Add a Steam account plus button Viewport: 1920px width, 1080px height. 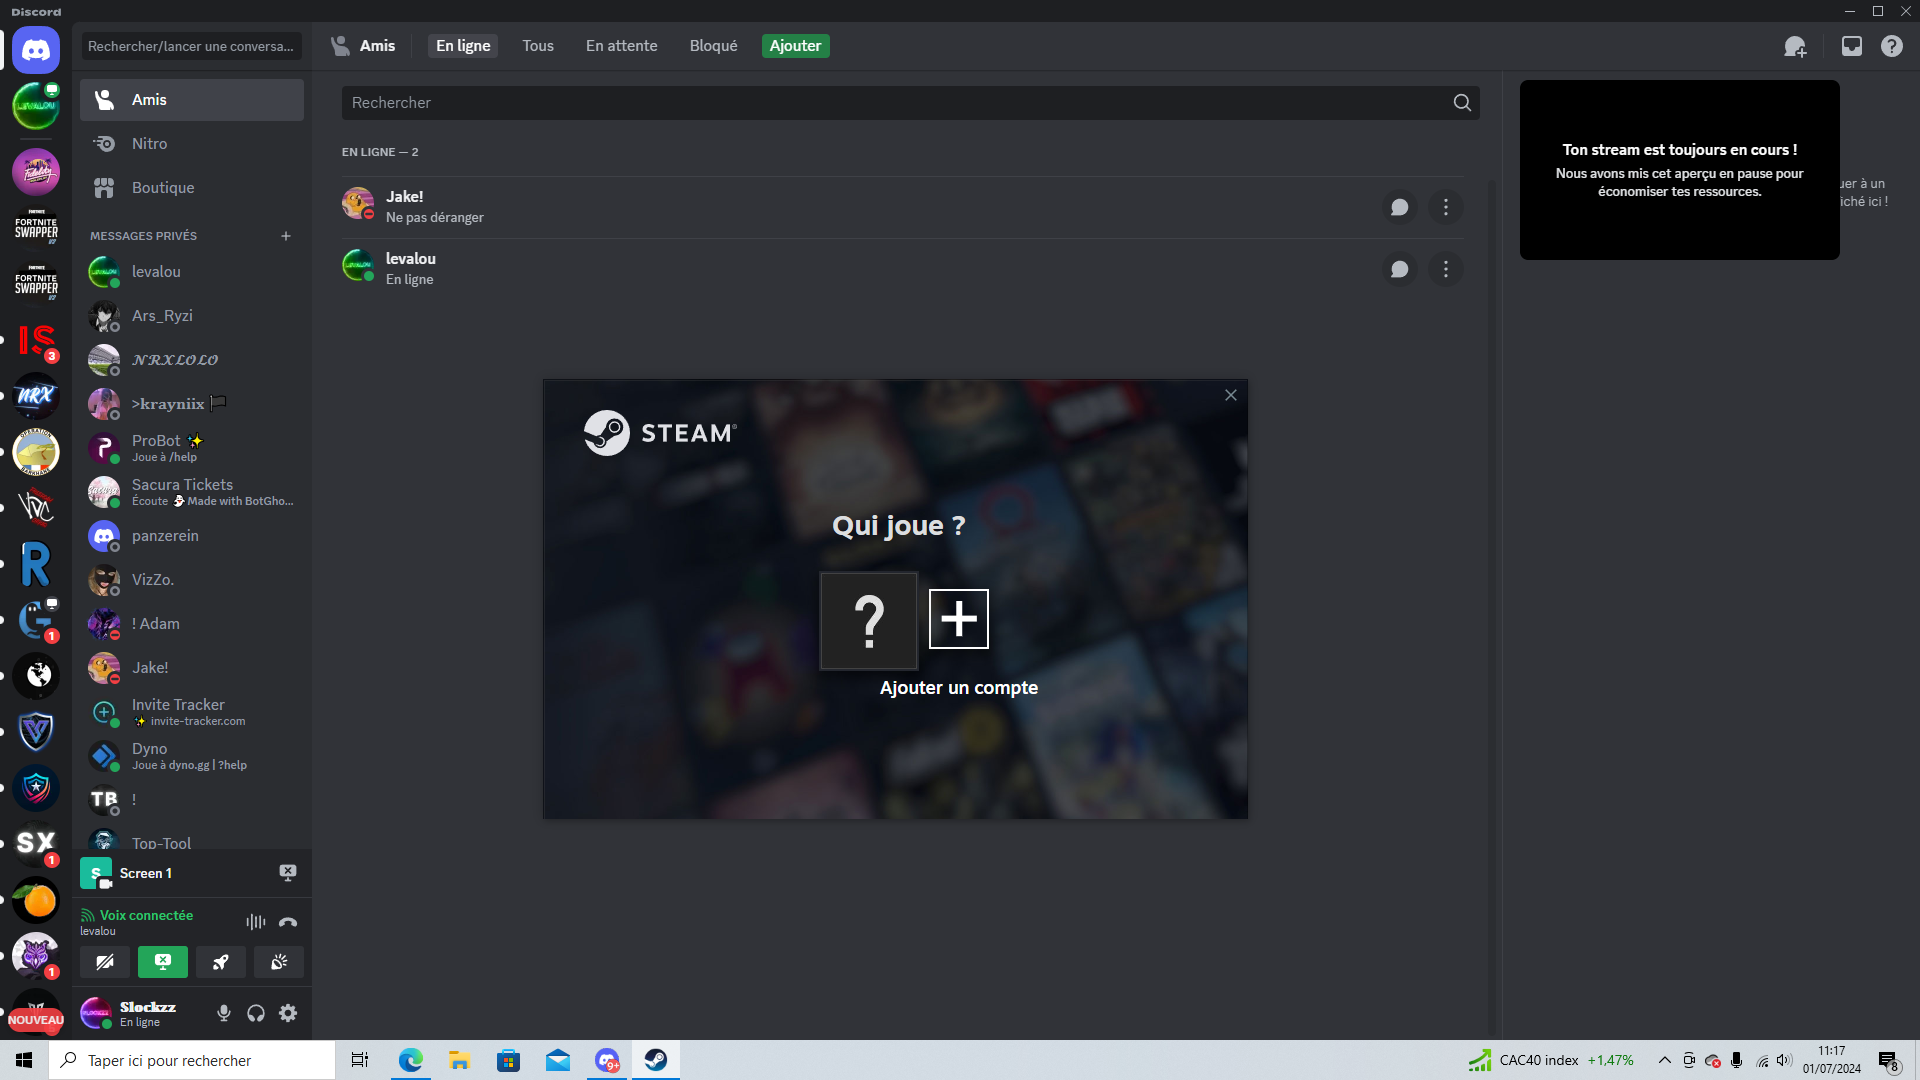959,619
